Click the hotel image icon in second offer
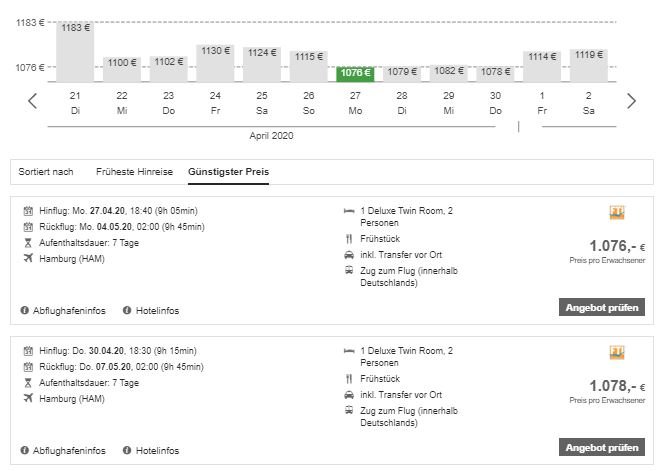The height and width of the screenshot is (471, 667). pyautogui.click(x=617, y=353)
